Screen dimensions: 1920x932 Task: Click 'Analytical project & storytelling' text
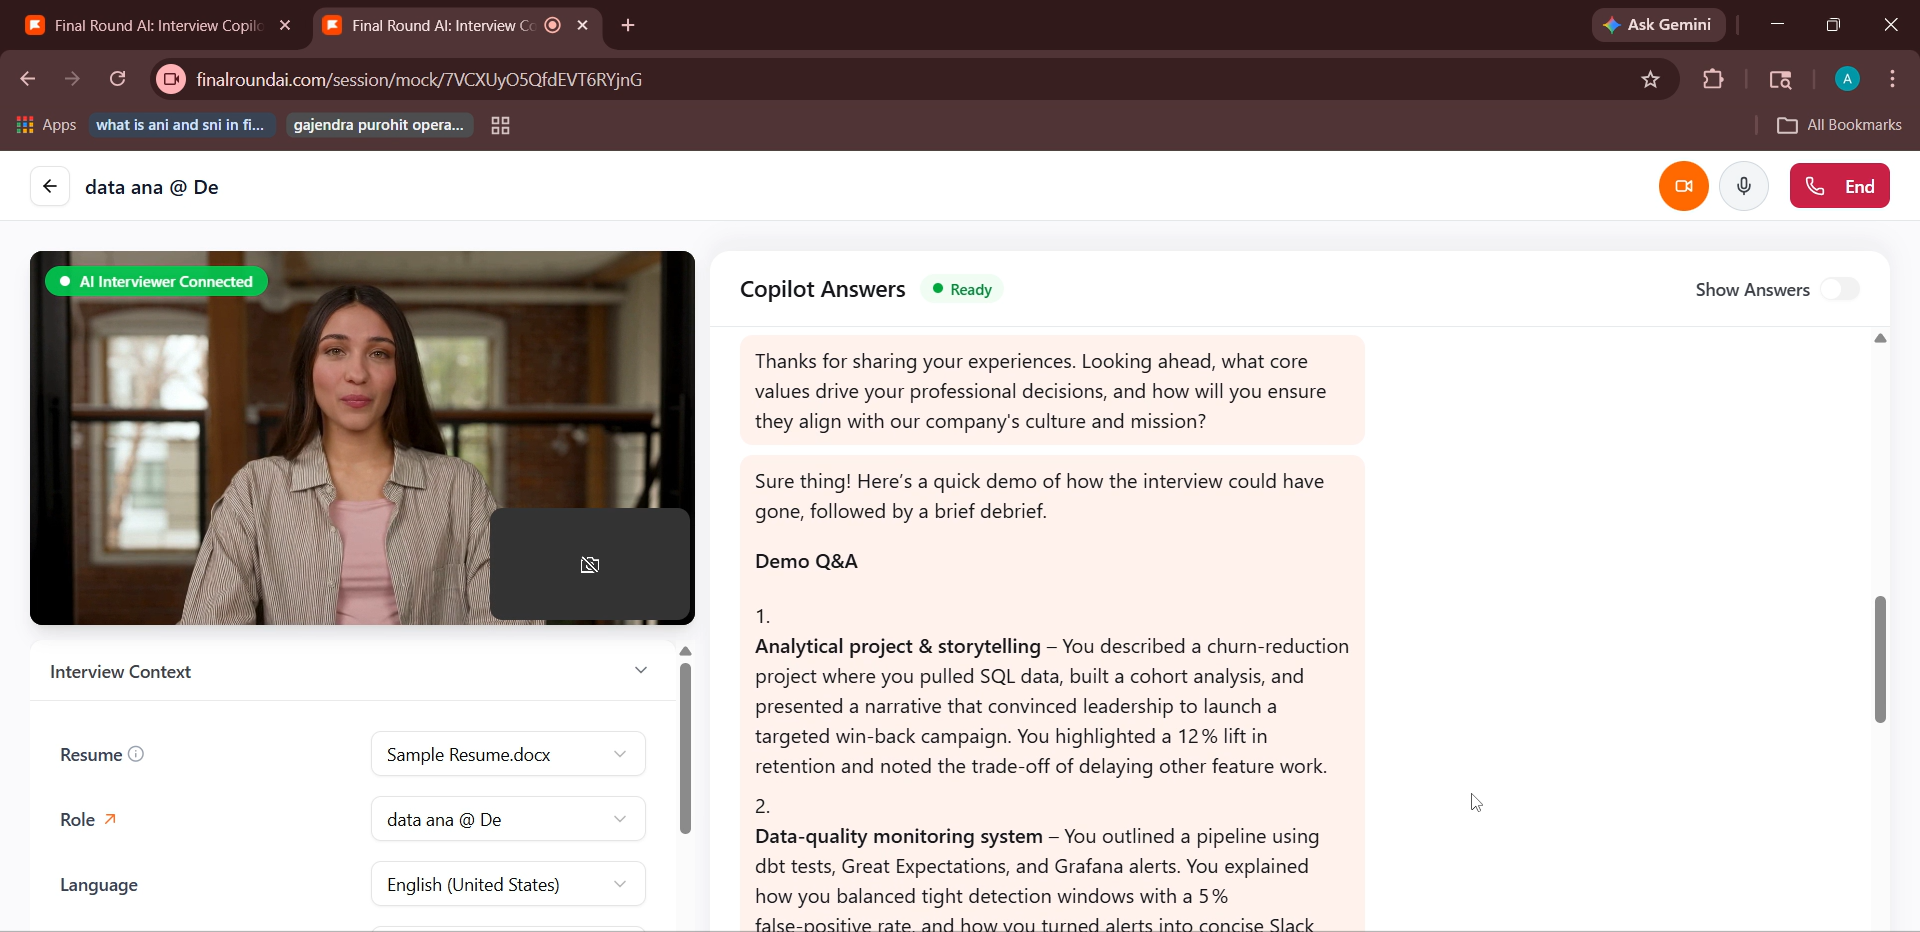click(897, 646)
